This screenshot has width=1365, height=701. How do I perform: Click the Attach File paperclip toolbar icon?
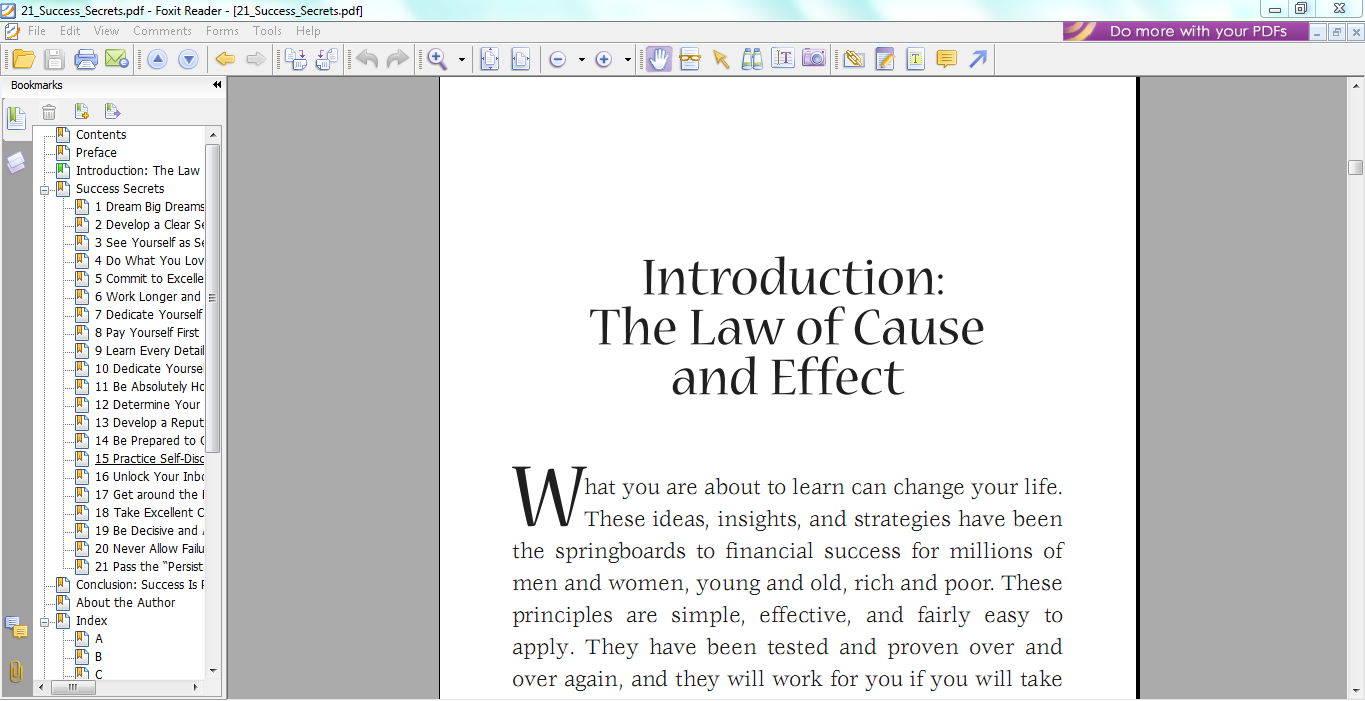click(853, 60)
